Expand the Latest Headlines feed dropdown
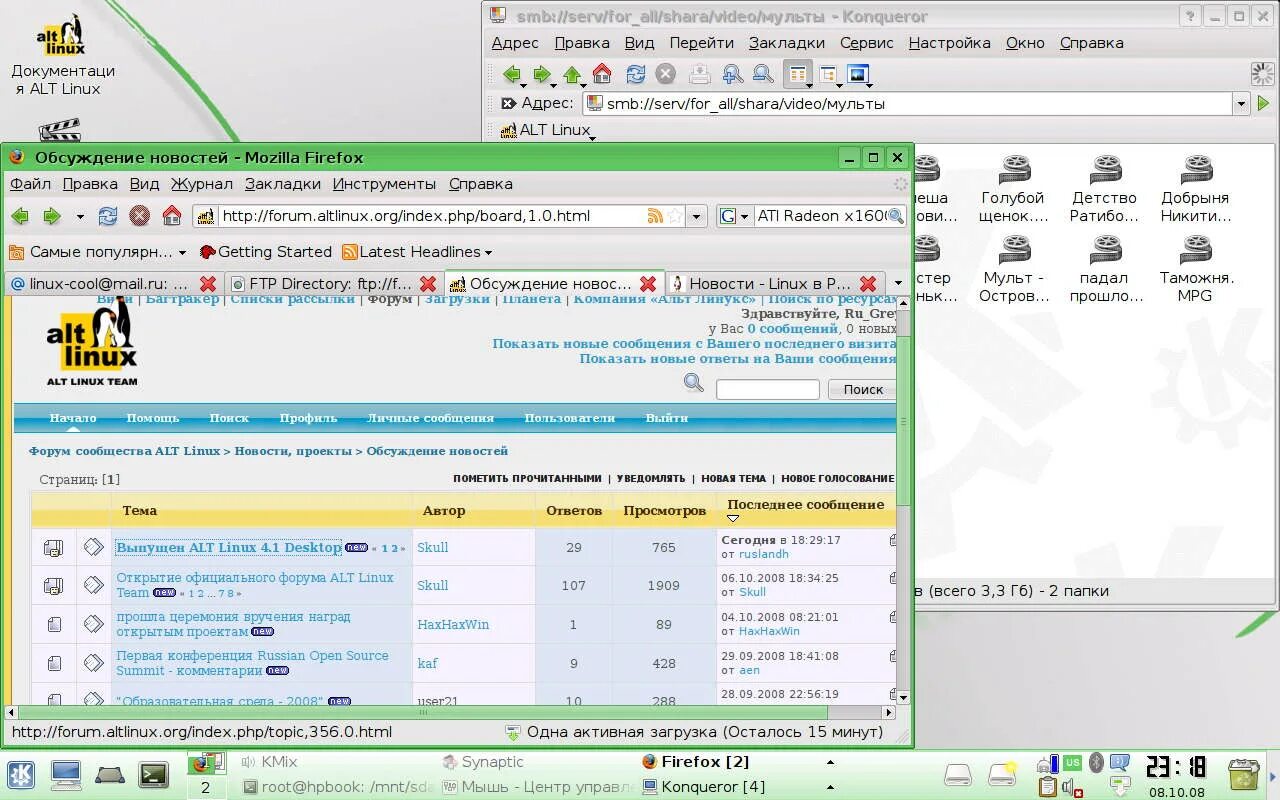This screenshot has height=800, width=1280. [416, 252]
